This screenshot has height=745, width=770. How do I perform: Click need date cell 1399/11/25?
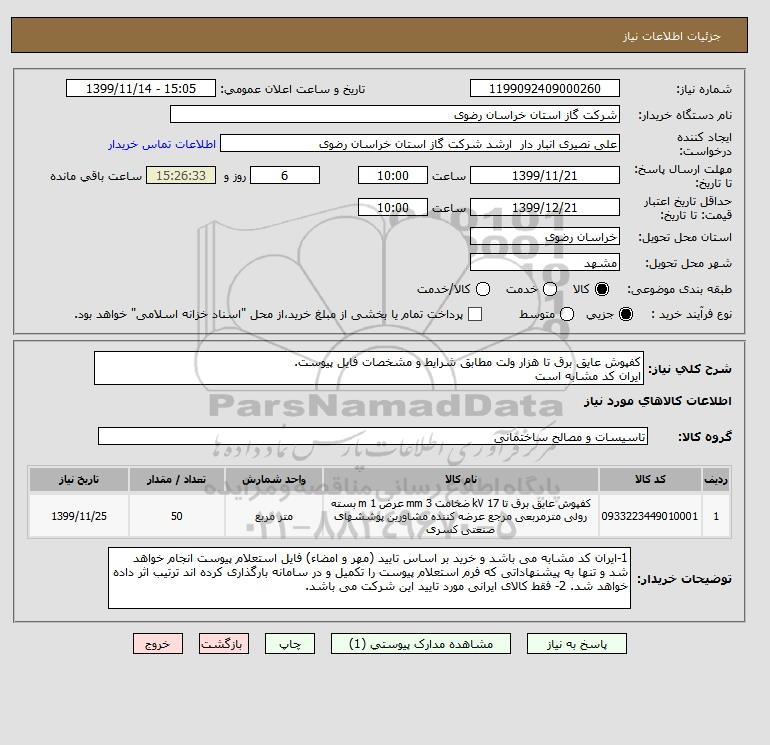[79, 516]
